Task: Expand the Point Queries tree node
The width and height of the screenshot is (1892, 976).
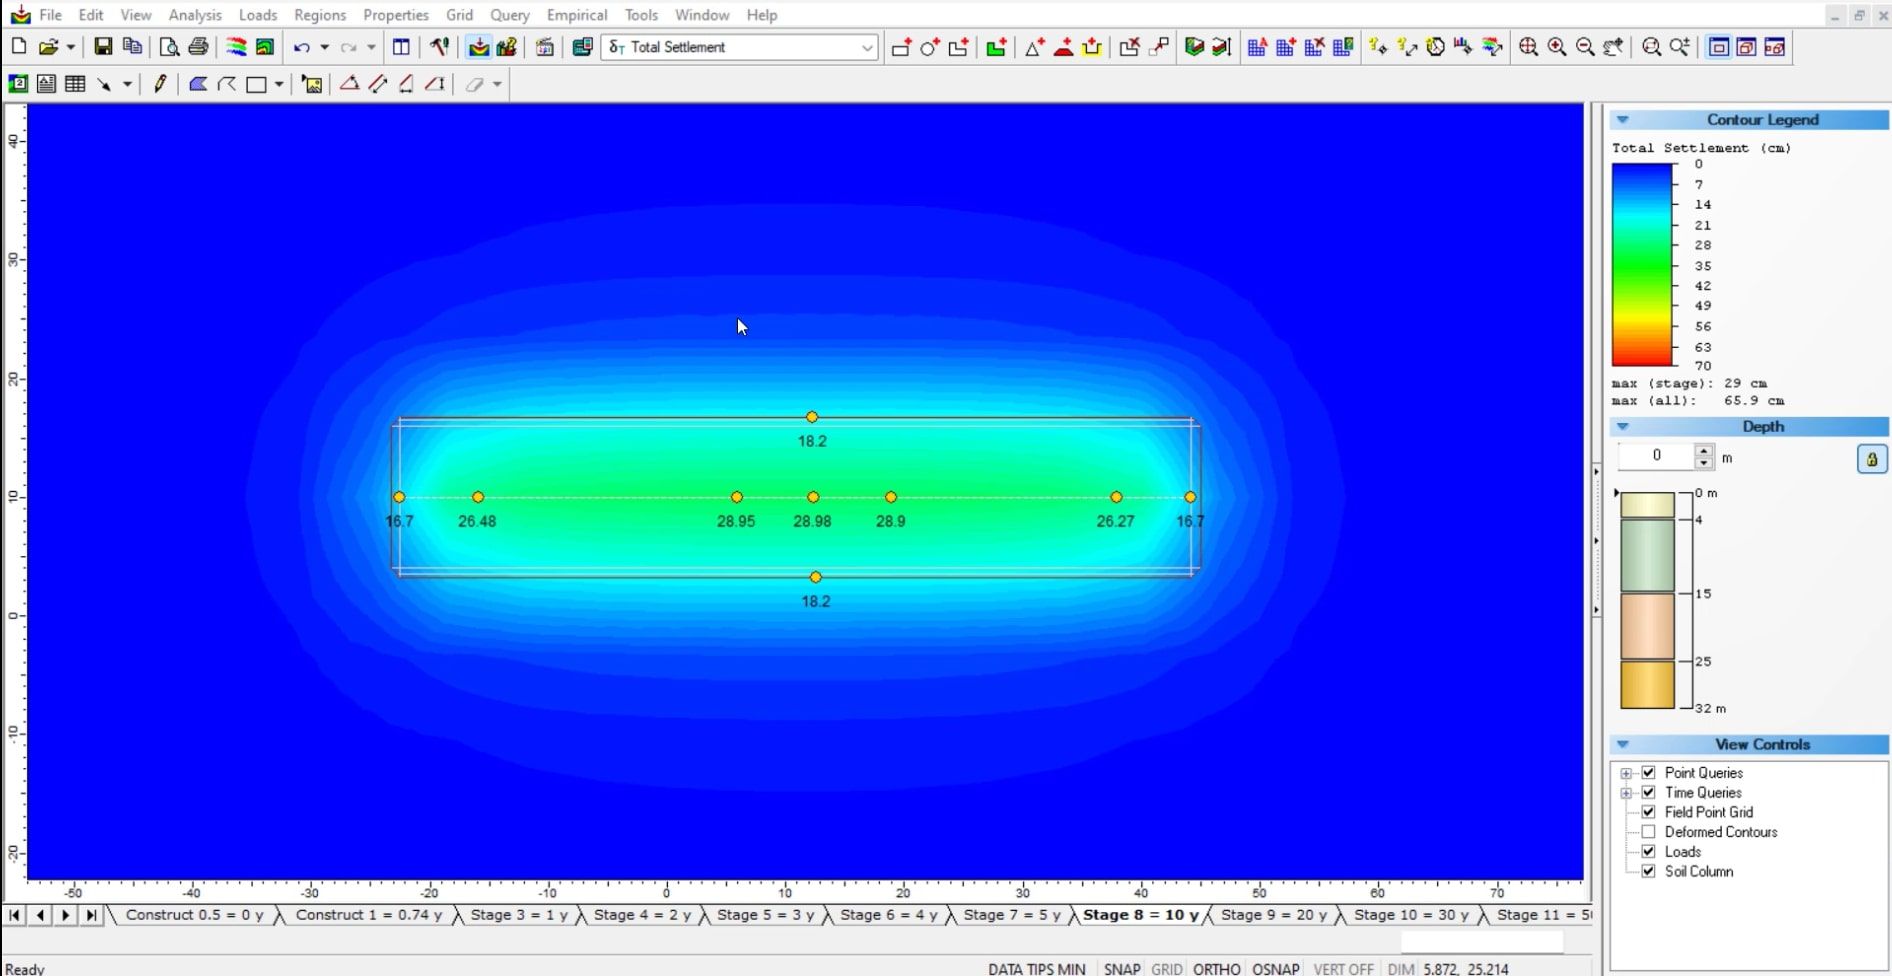Action: (1626, 773)
